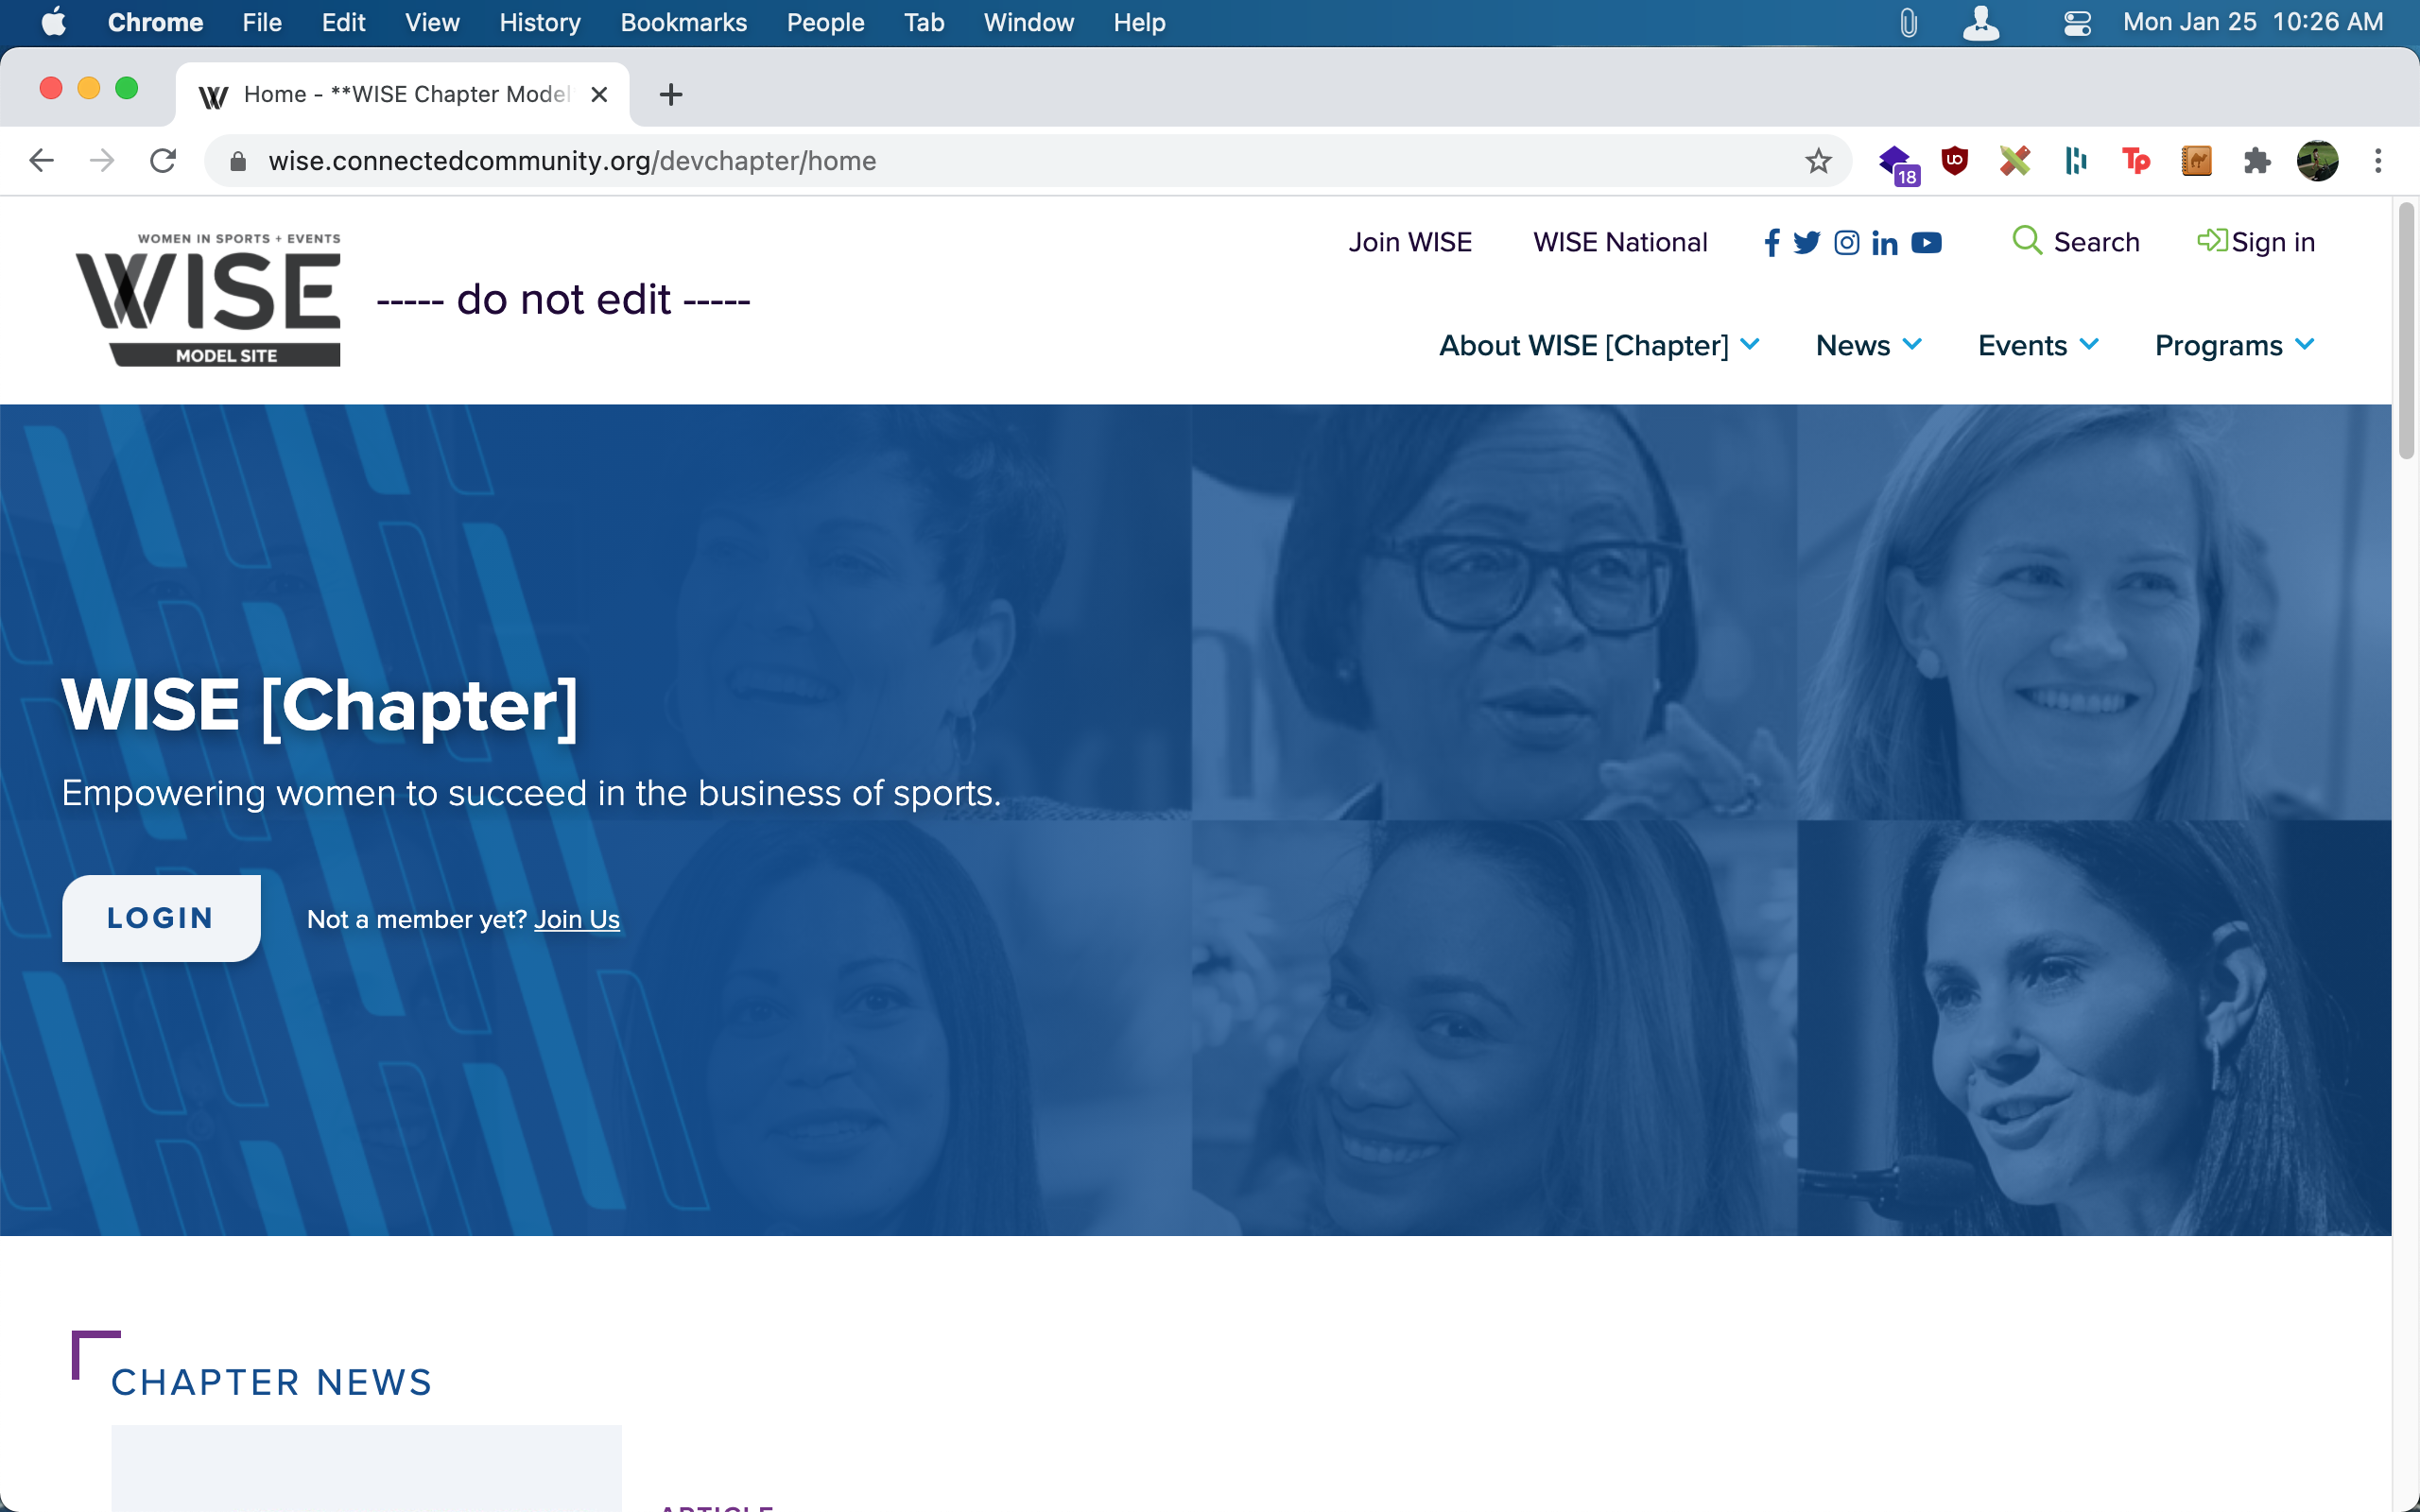Click the LOGIN button
Image resolution: width=2420 pixels, height=1512 pixels.
coord(161,918)
